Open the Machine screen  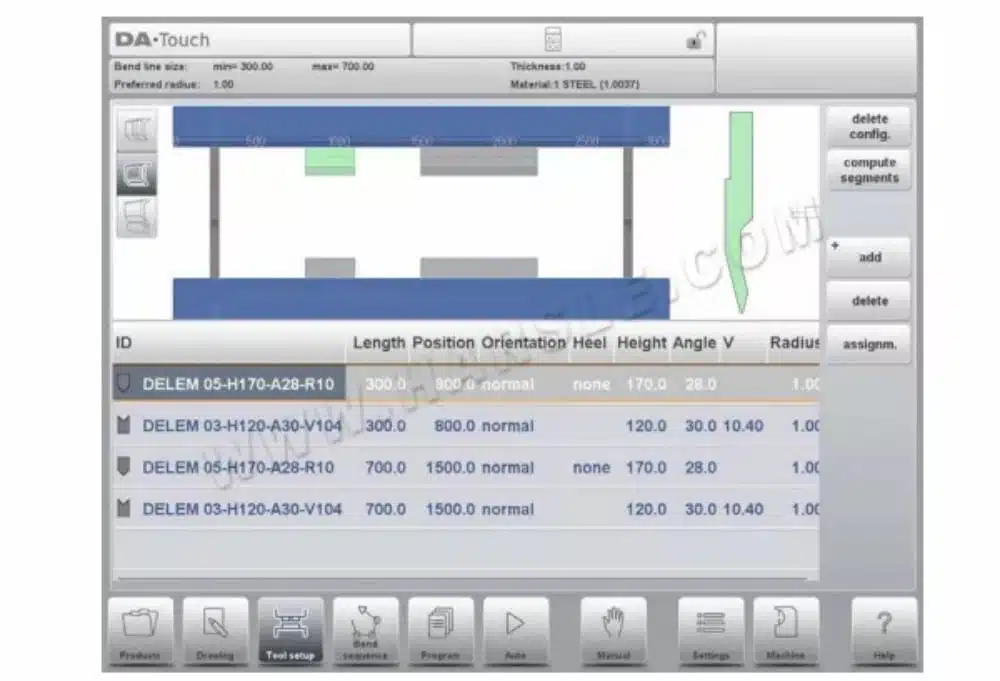click(786, 630)
